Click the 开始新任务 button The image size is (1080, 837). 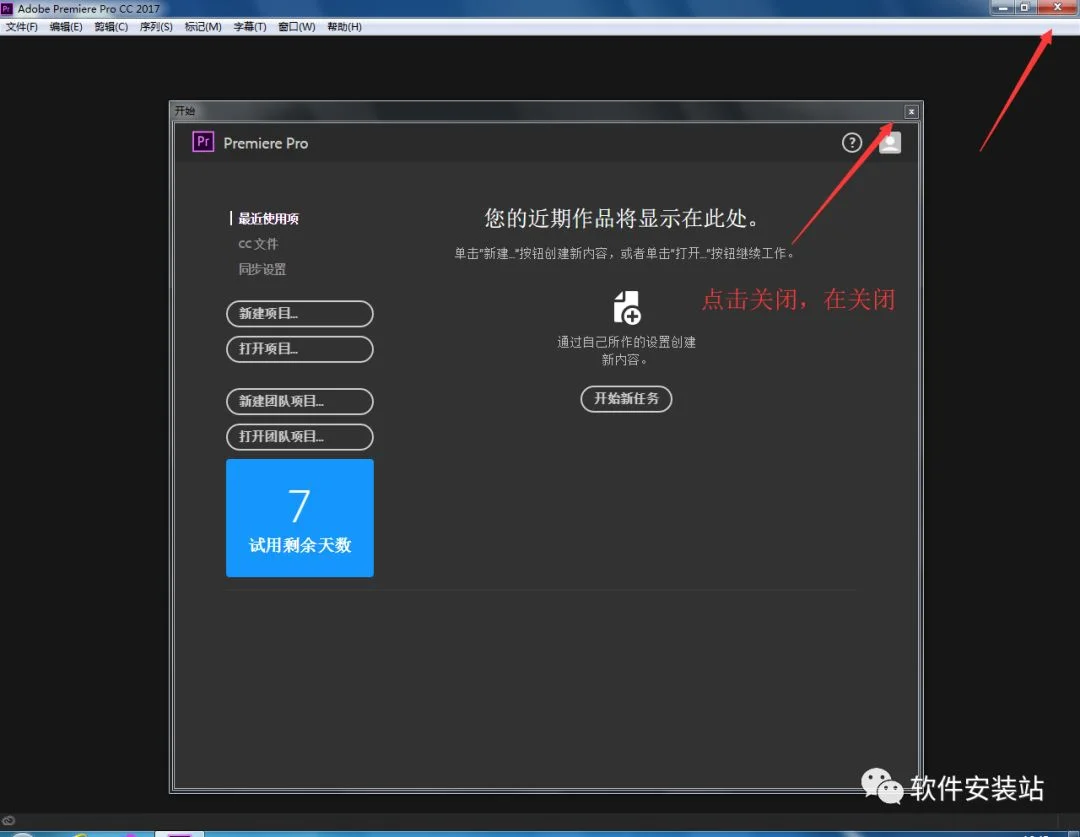click(626, 399)
